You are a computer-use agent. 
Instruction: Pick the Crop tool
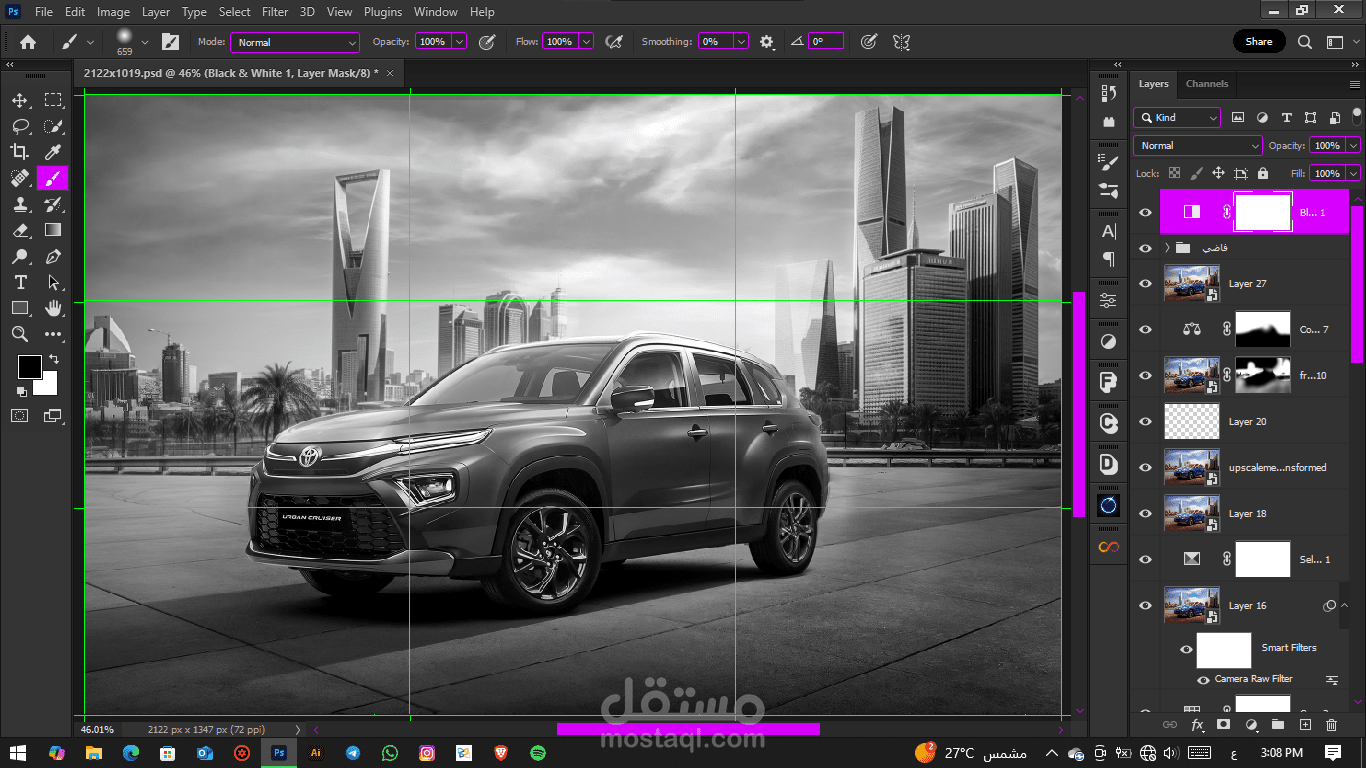coord(20,152)
